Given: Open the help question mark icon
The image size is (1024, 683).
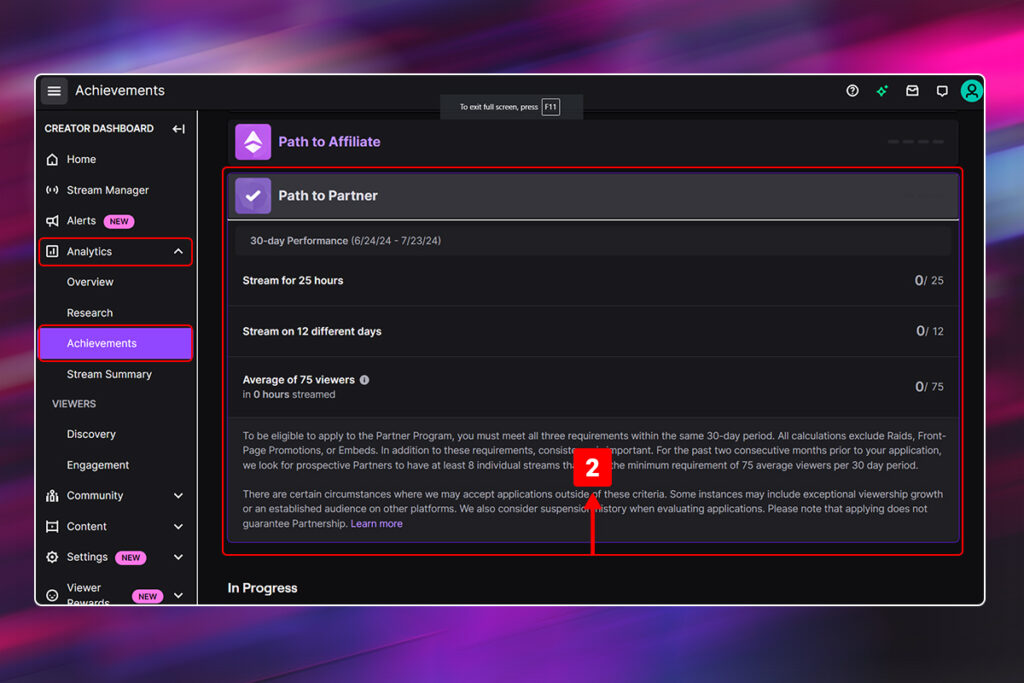Looking at the screenshot, I should pyautogui.click(x=852, y=91).
